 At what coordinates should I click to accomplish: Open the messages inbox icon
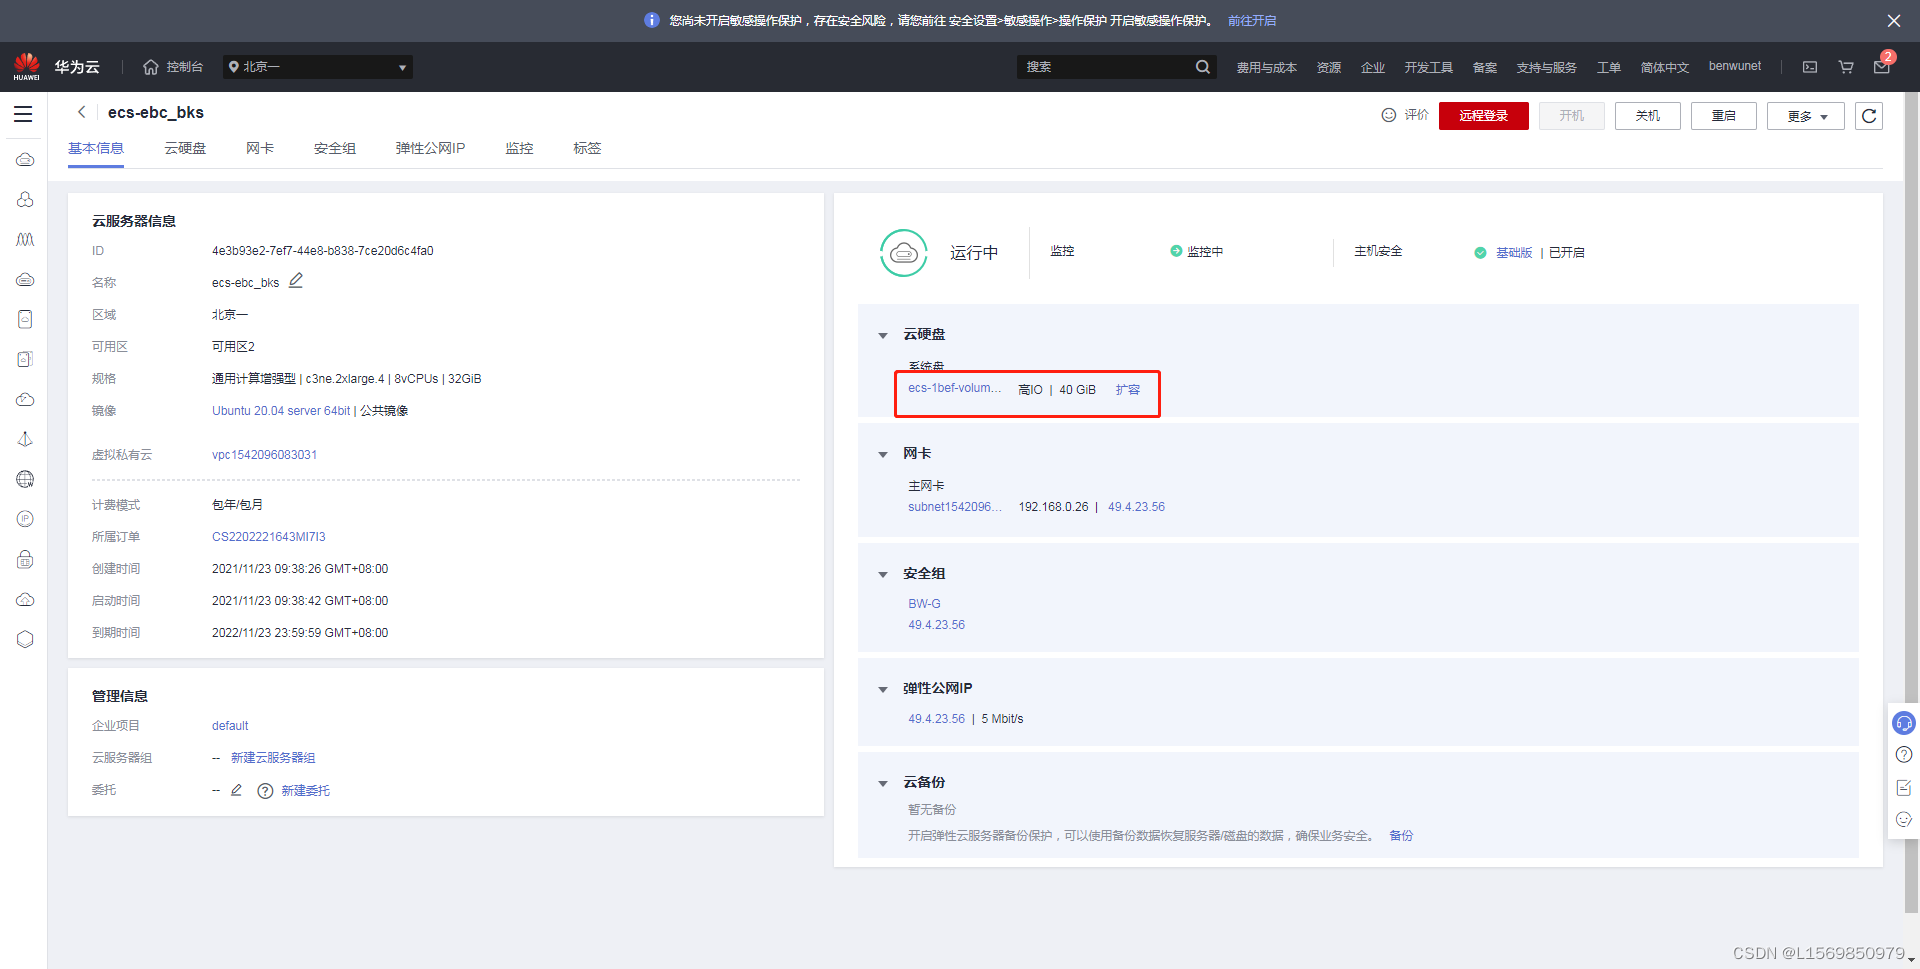point(1881,67)
